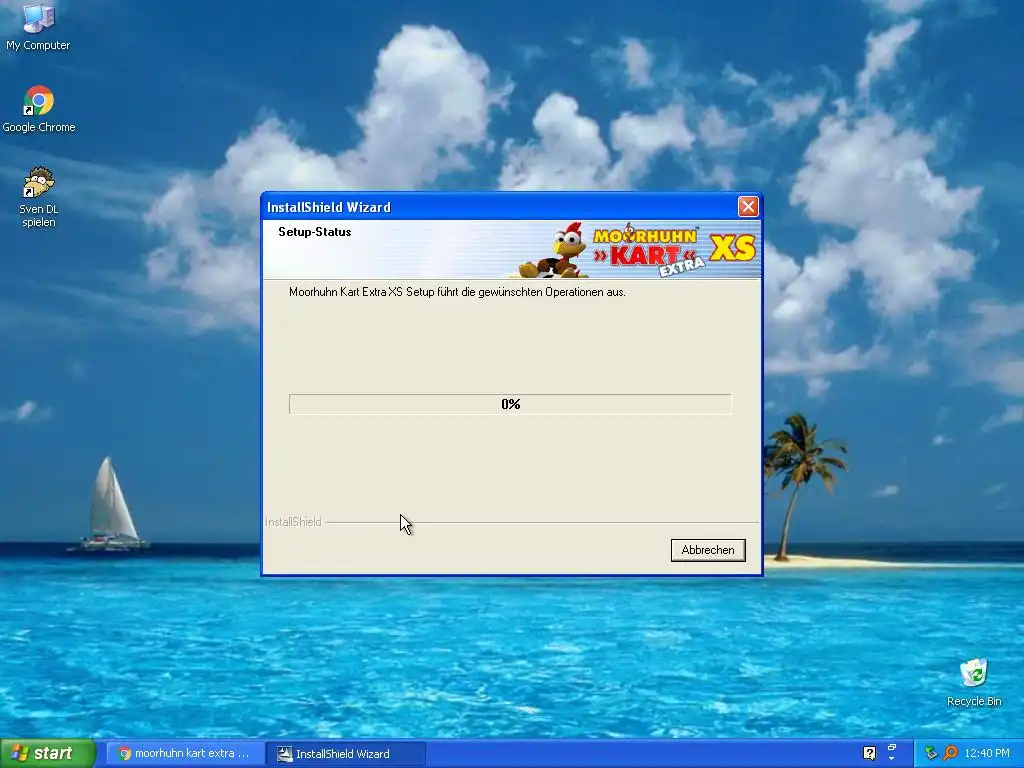Click the Safely Remove Hardware tray icon
This screenshot has height=768, width=1024.
[931, 753]
